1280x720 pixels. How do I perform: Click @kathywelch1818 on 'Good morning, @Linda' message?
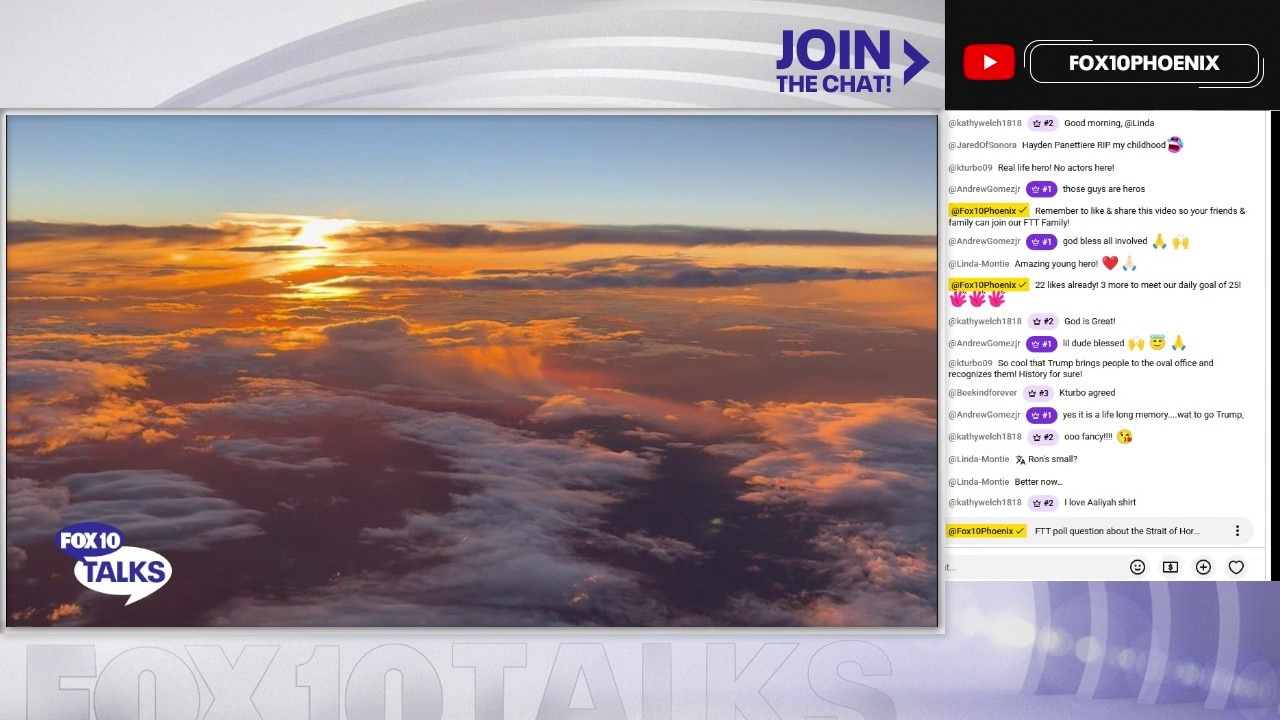pyautogui.click(x=985, y=123)
